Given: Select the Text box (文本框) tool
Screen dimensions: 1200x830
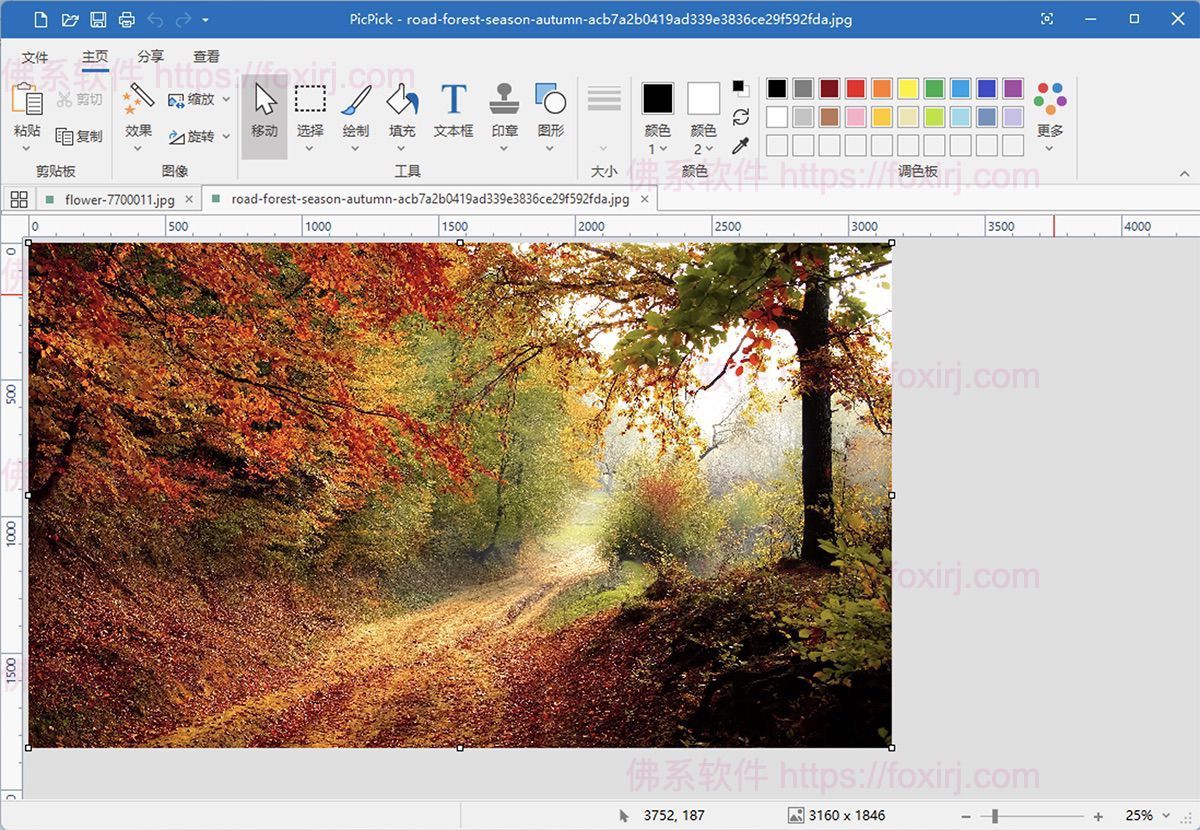Looking at the screenshot, I should pos(452,110).
